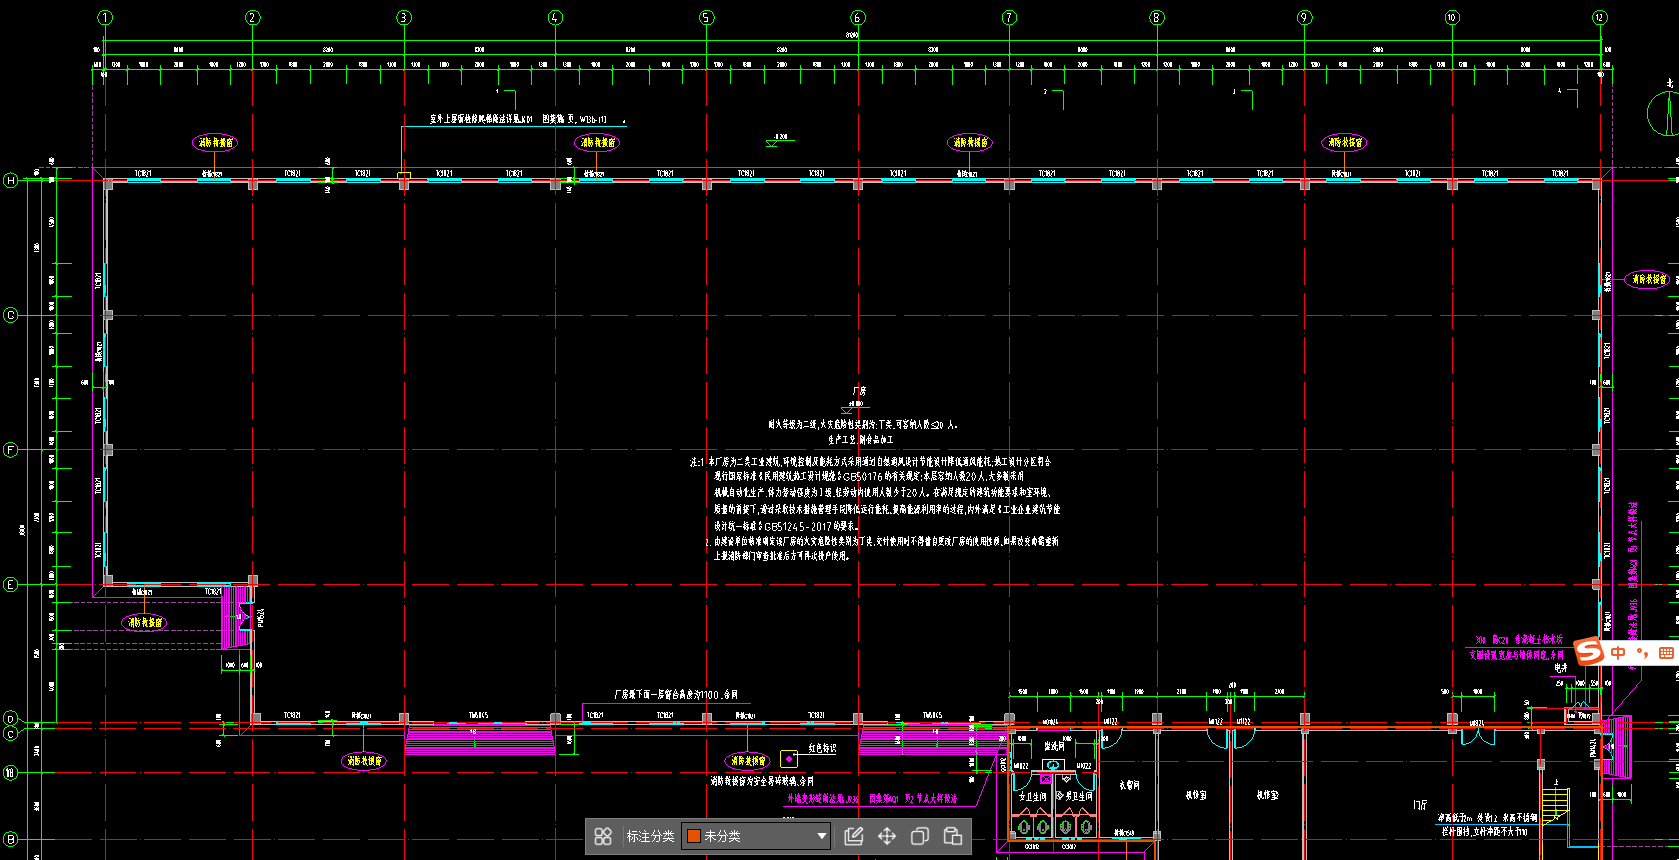The width and height of the screenshot is (1679, 860).
Task: Open the Sogou input method logo
Action: pyautogui.click(x=1589, y=652)
